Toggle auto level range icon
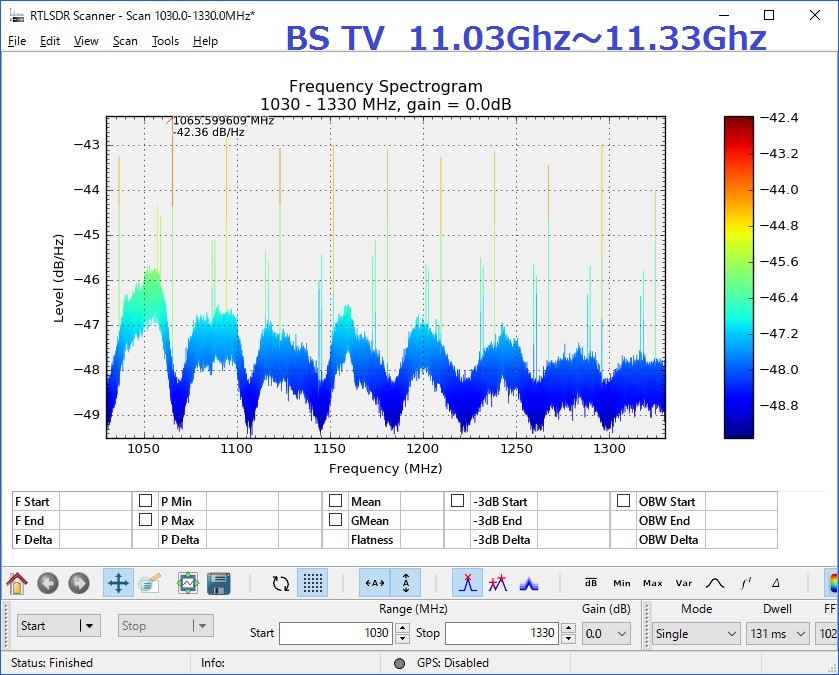 pos(406,583)
